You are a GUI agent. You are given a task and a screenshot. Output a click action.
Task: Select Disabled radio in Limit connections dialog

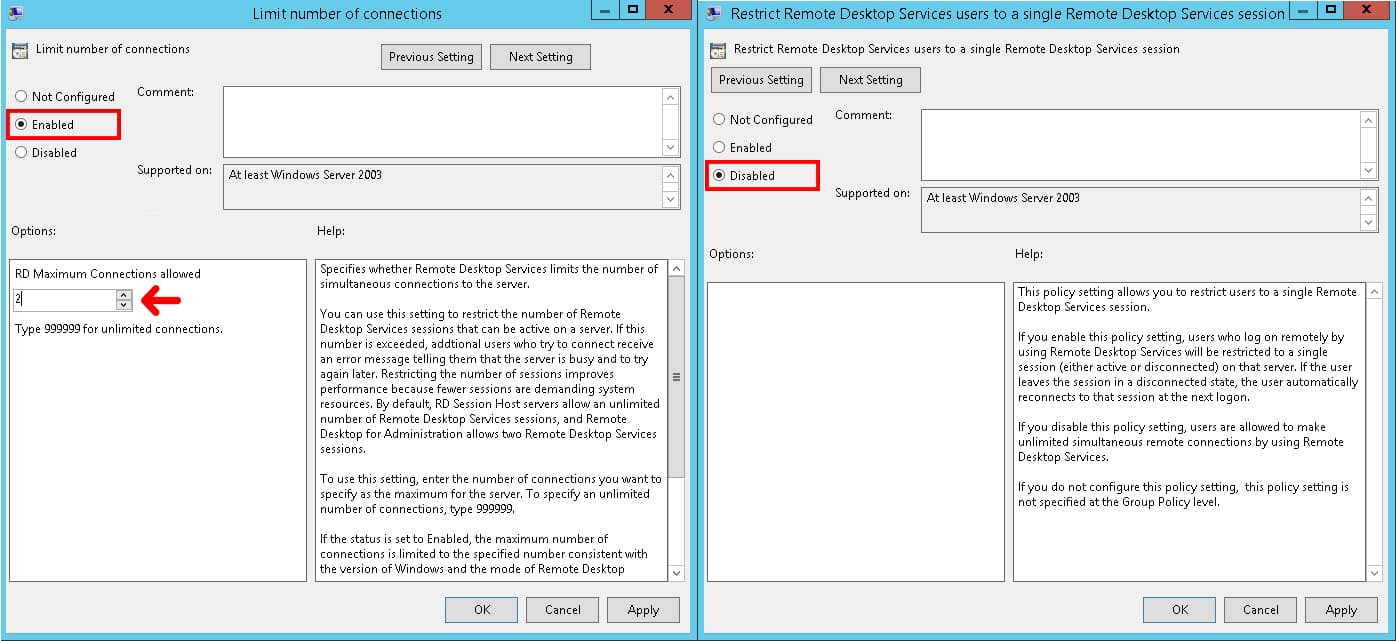pos(21,153)
